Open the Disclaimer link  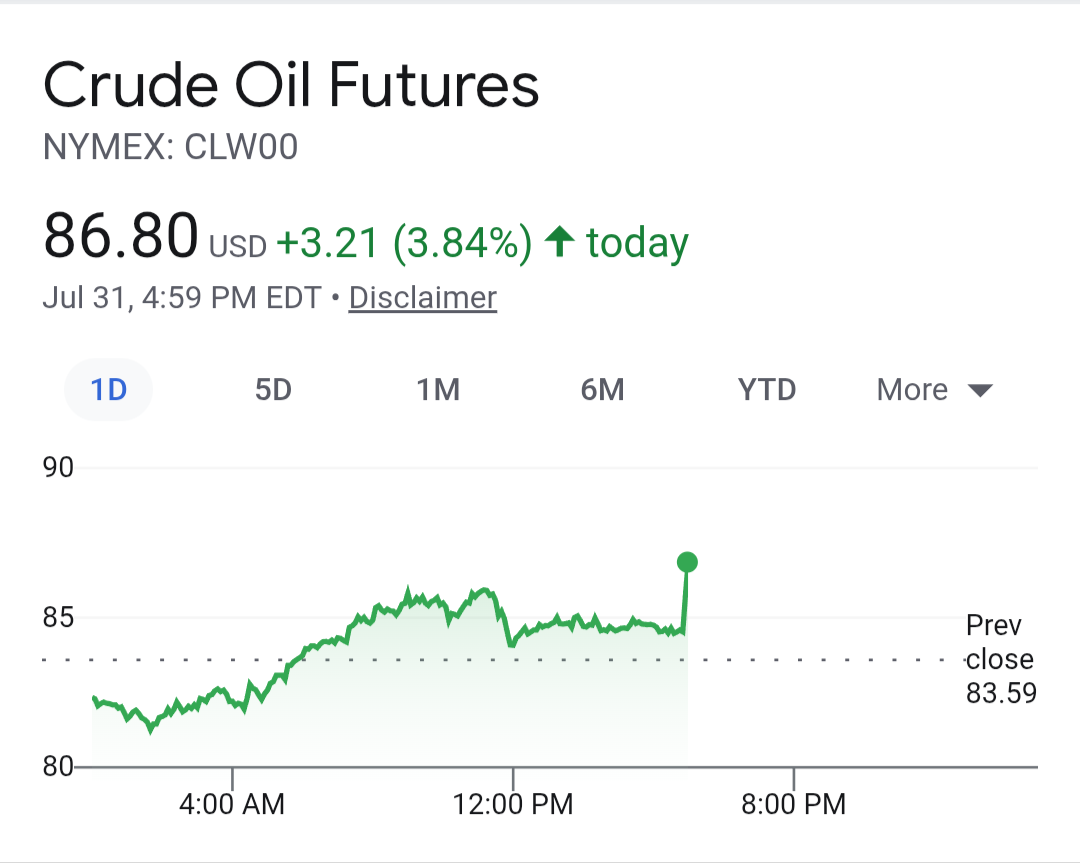tap(423, 298)
